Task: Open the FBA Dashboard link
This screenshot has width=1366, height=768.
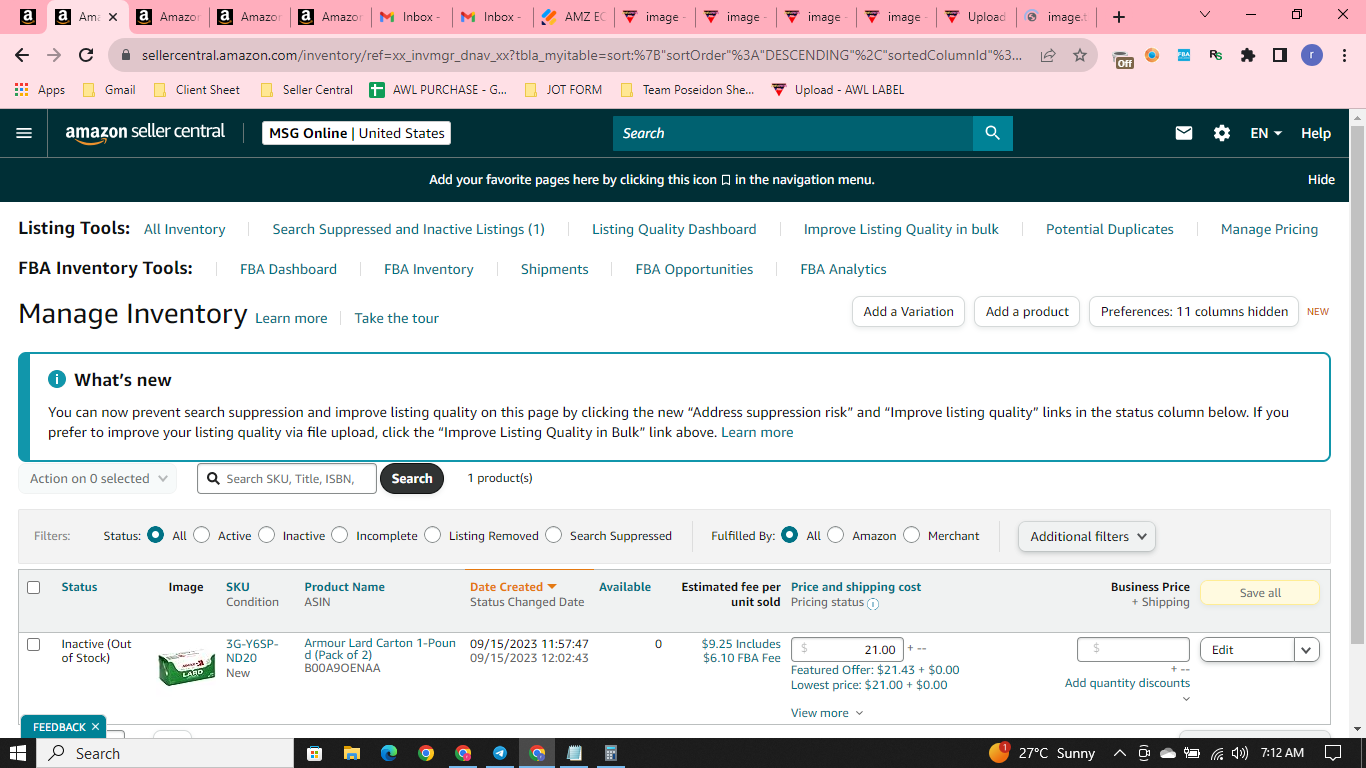Action: [x=288, y=269]
